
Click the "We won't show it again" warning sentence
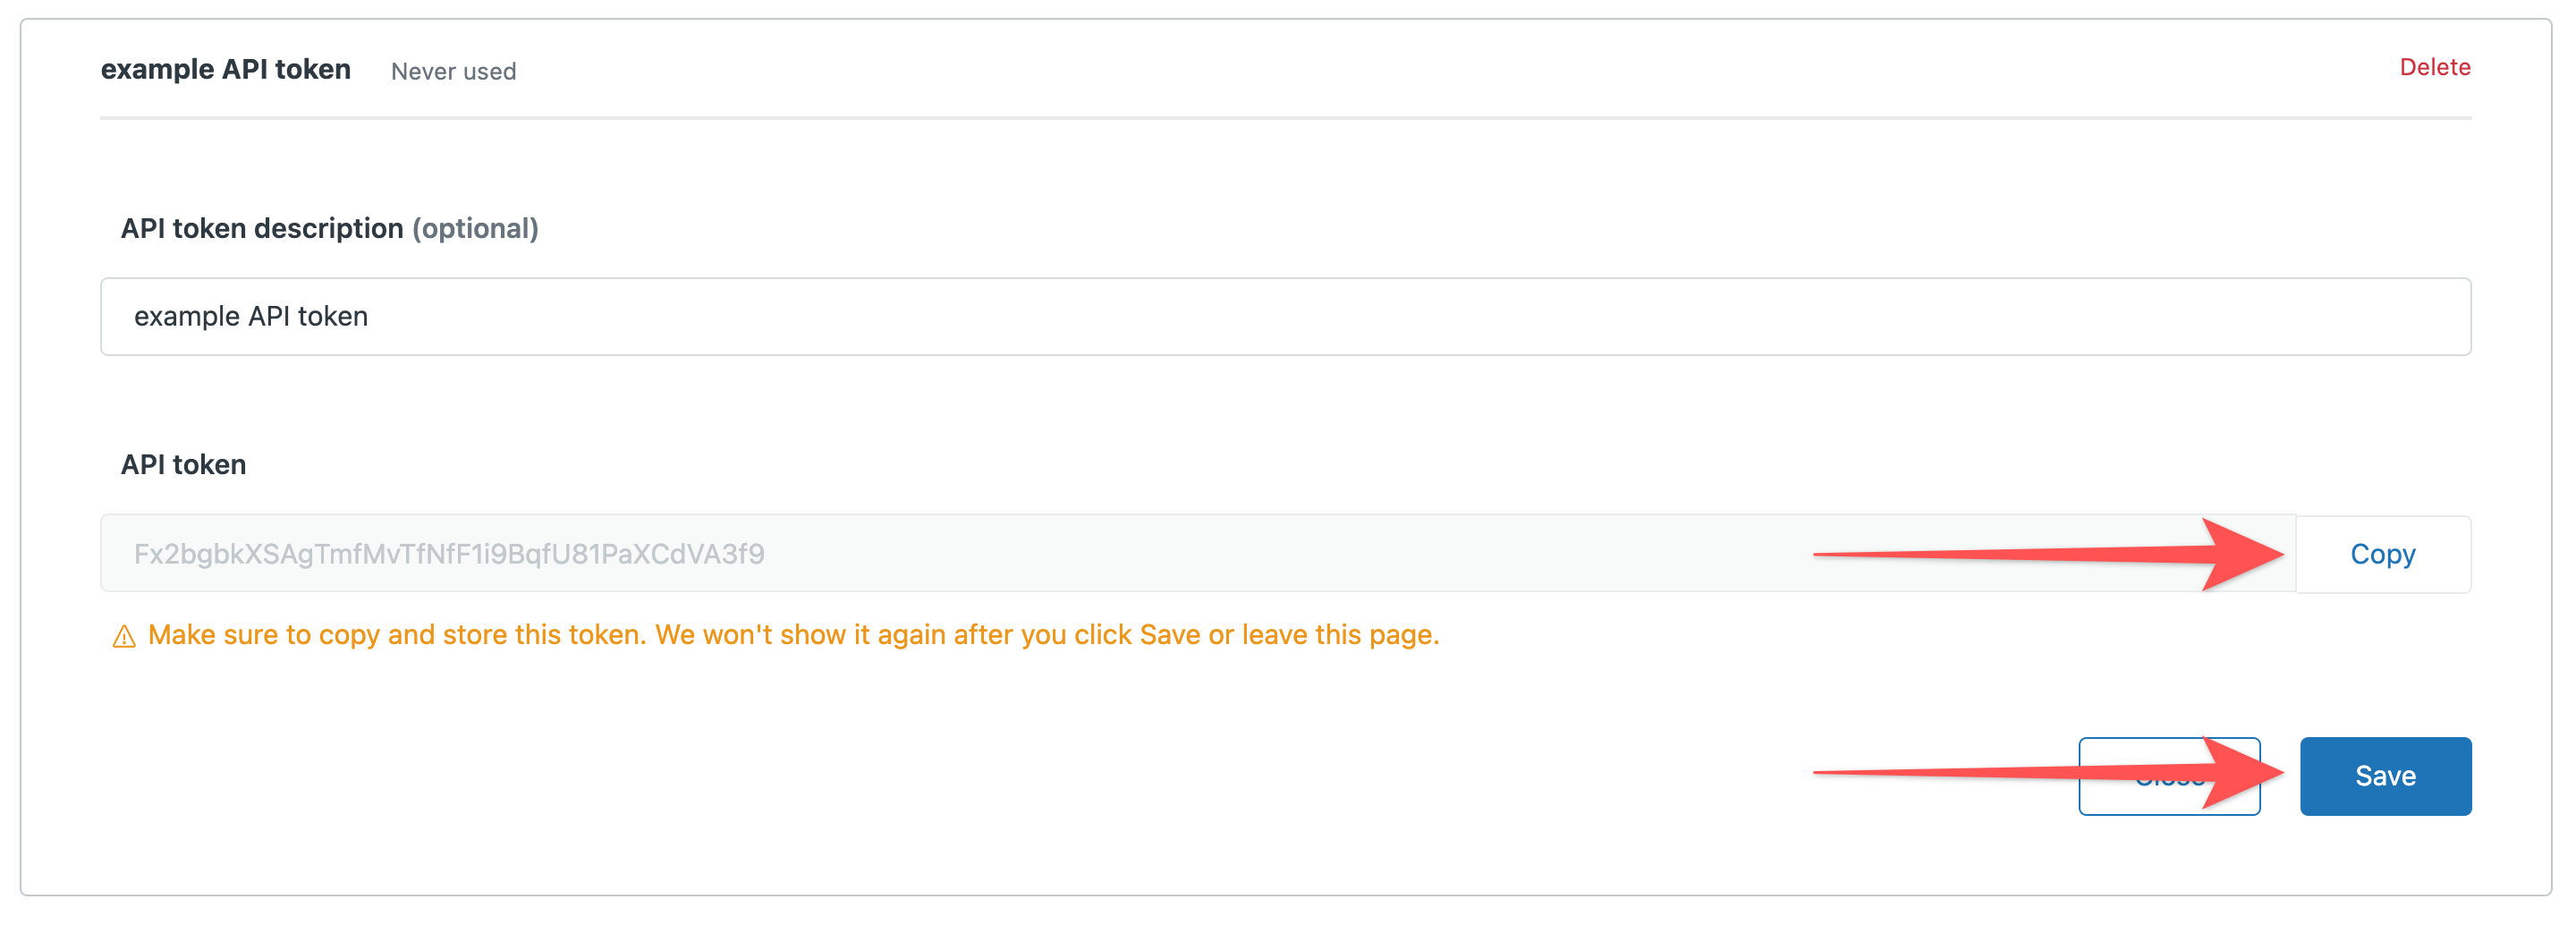coord(1047,634)
